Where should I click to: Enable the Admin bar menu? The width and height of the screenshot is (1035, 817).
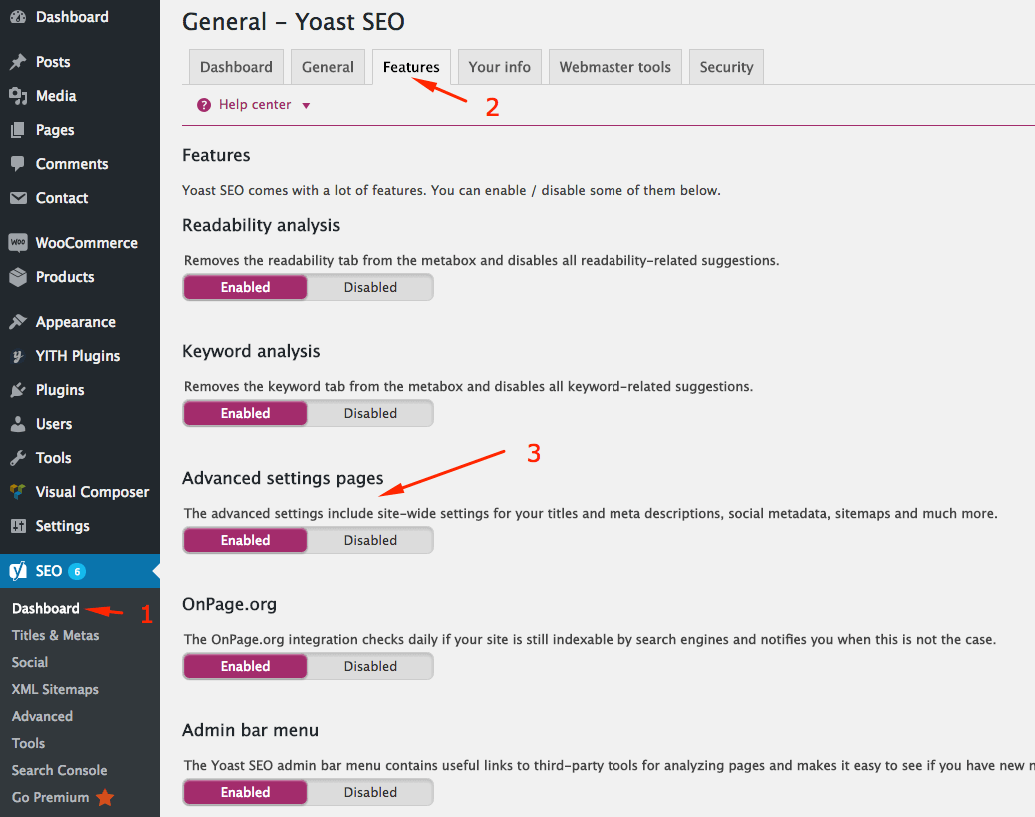click(246, 793)
